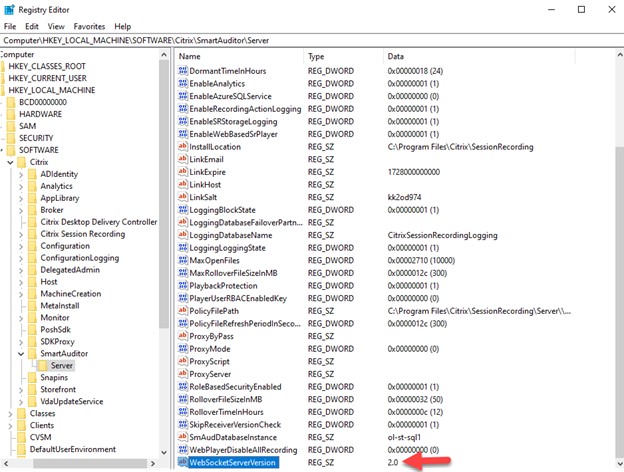Expand the ADIdentity key
This screenshot has width=624, height=472.
pos(21,174)
